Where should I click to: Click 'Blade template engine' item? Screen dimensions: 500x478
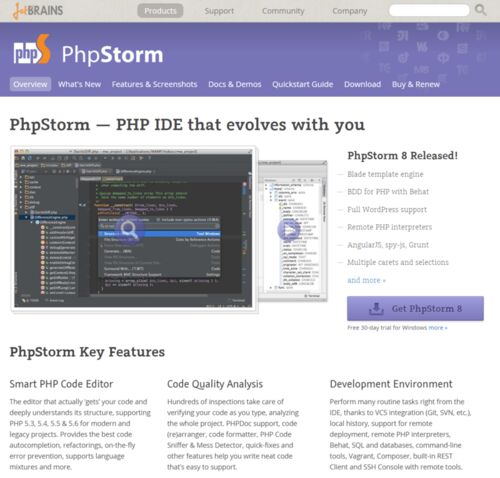coord(385,174)
